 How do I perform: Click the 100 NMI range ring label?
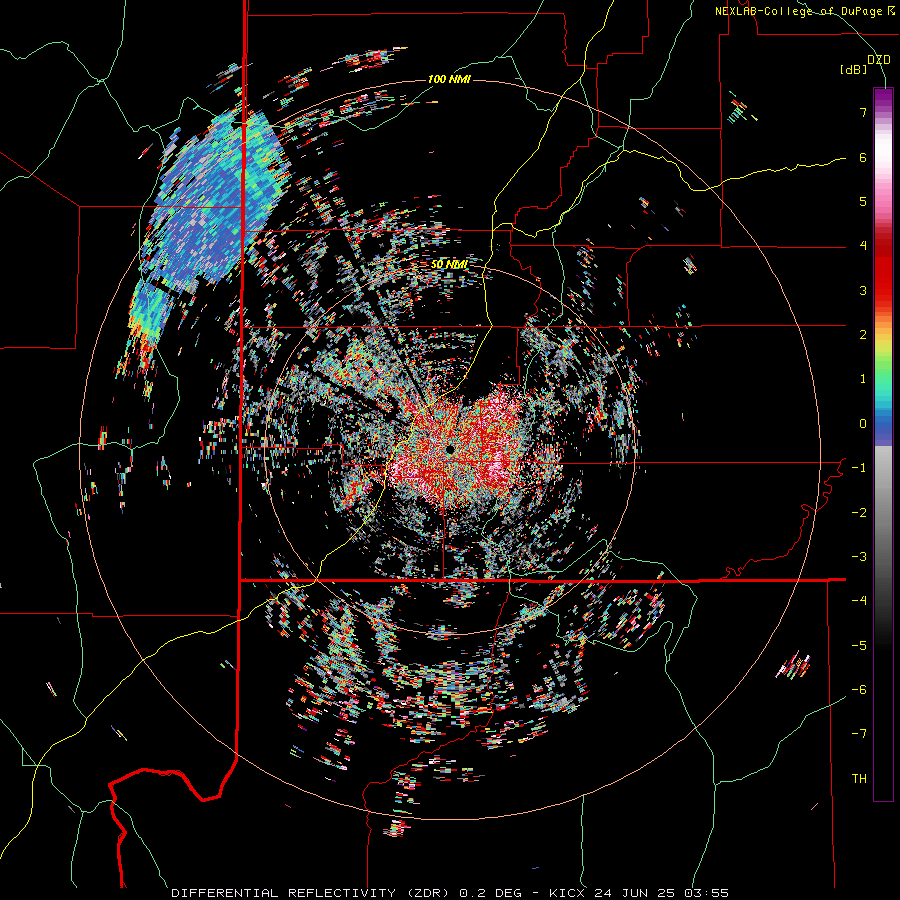[x=449, y=79]
